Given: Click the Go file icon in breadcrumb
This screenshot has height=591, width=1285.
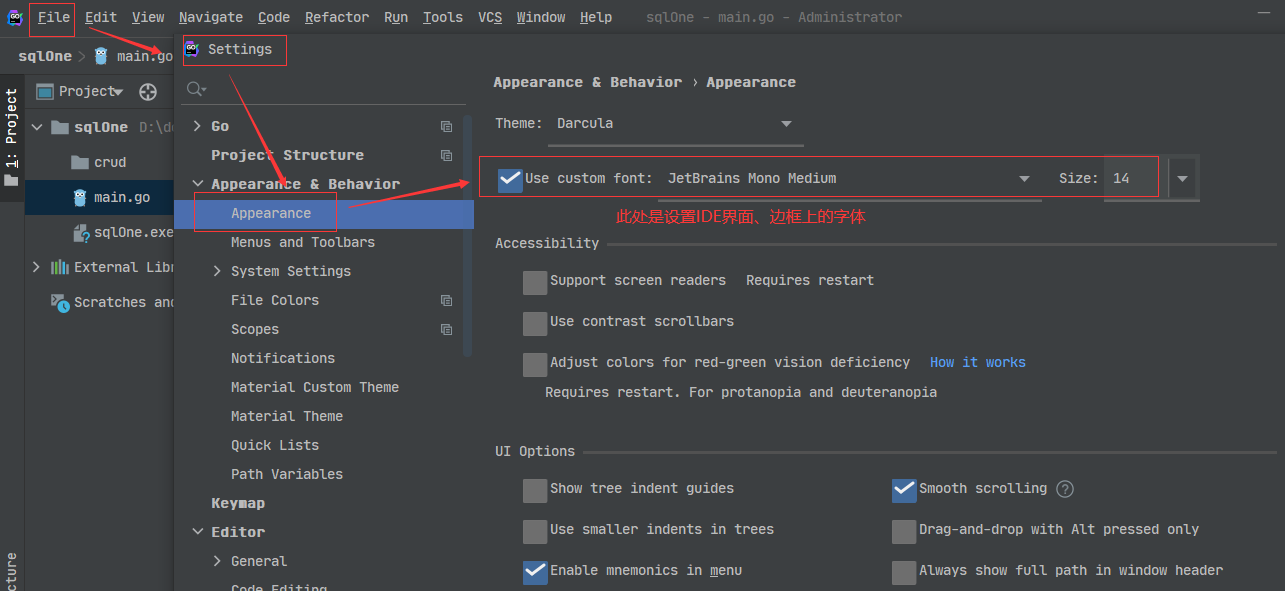Looking at the screenshot, I should 101,56.
